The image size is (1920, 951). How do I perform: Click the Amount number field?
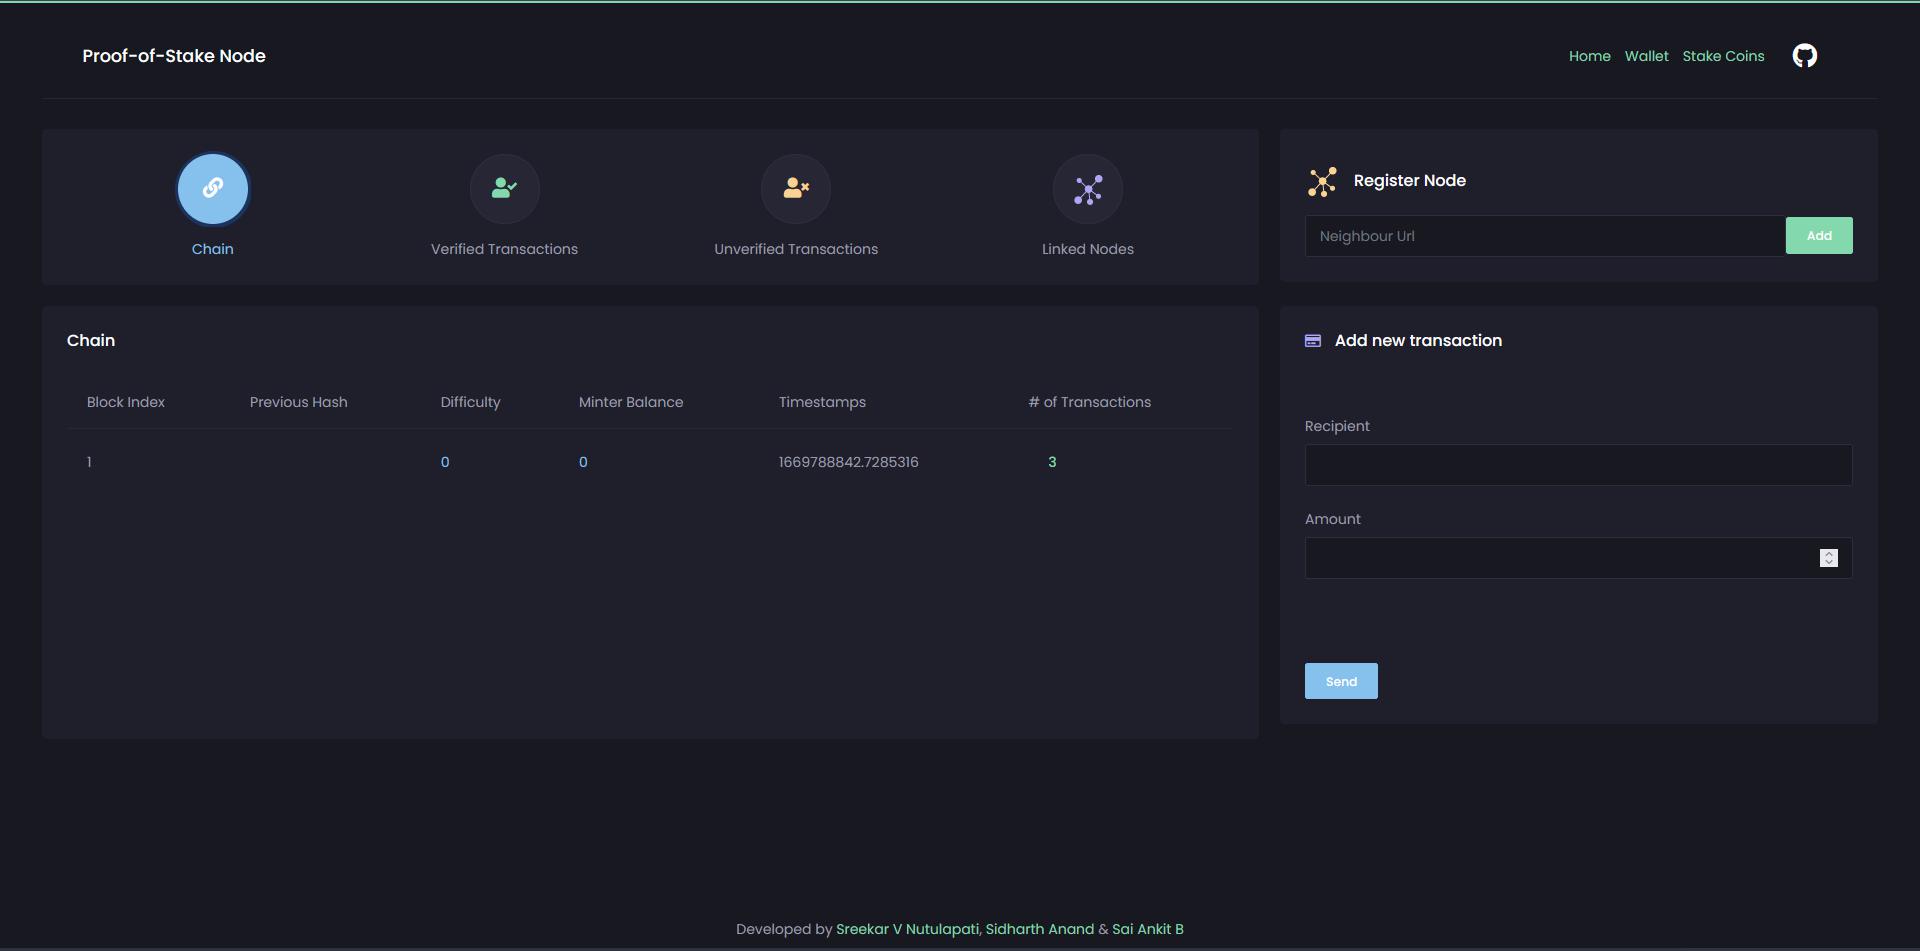coord(1560,558)
